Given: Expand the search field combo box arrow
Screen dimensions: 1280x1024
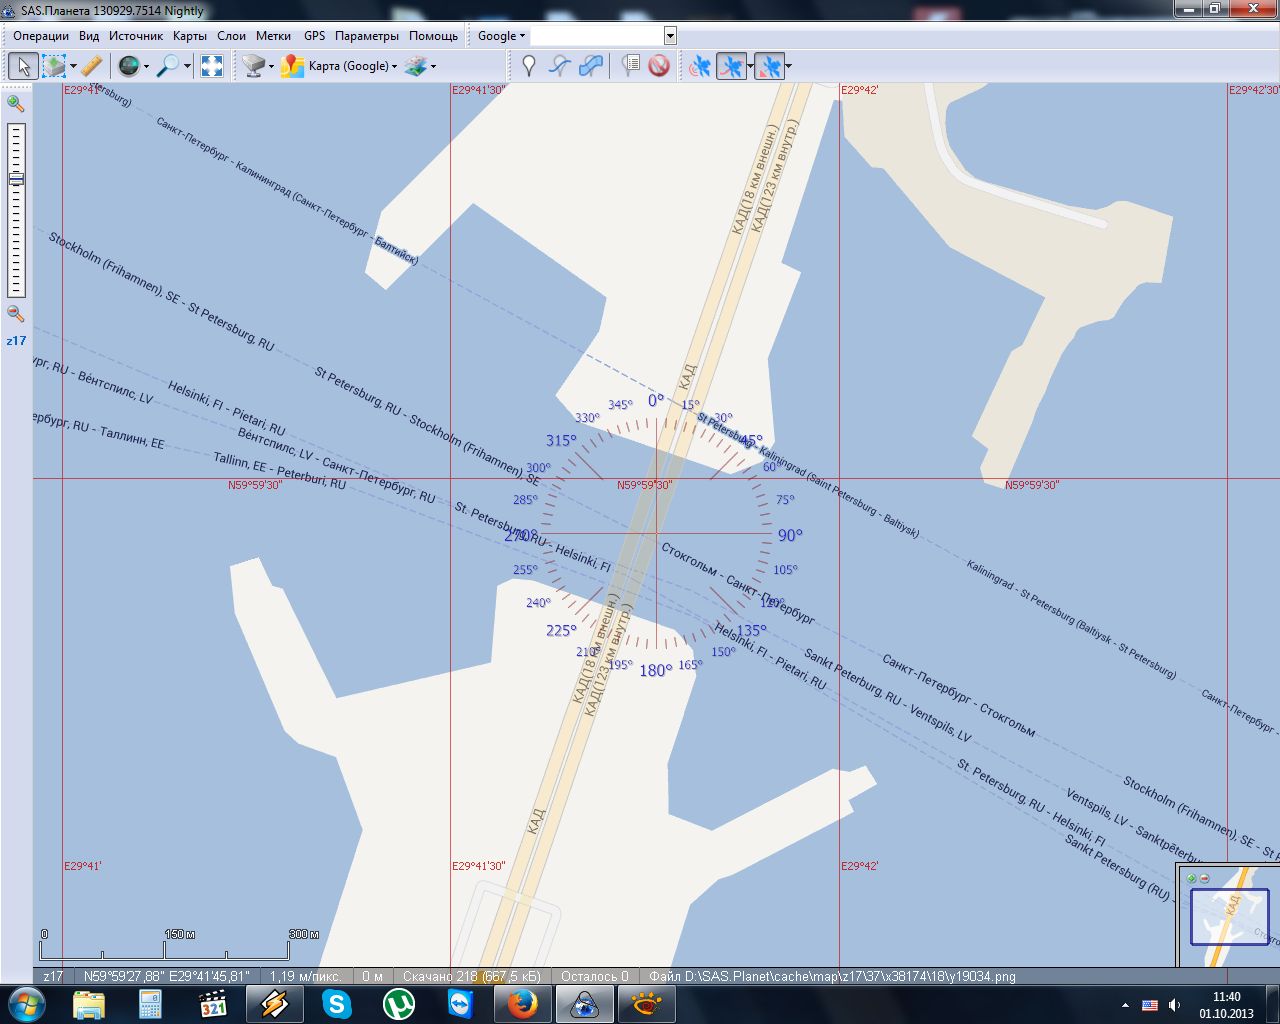Looking at the screenshot, I should (670, 36).
